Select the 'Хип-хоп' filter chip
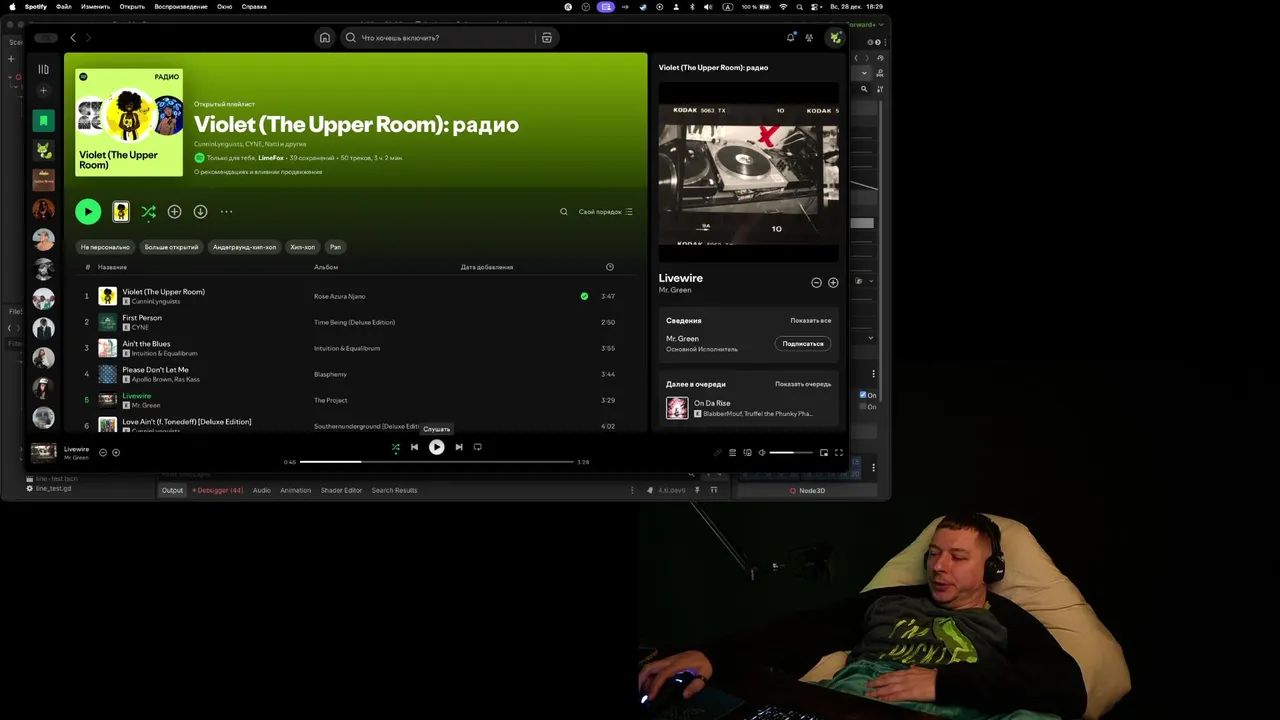Viewport: 1280px width, 720px height. [x=302, y=247]
